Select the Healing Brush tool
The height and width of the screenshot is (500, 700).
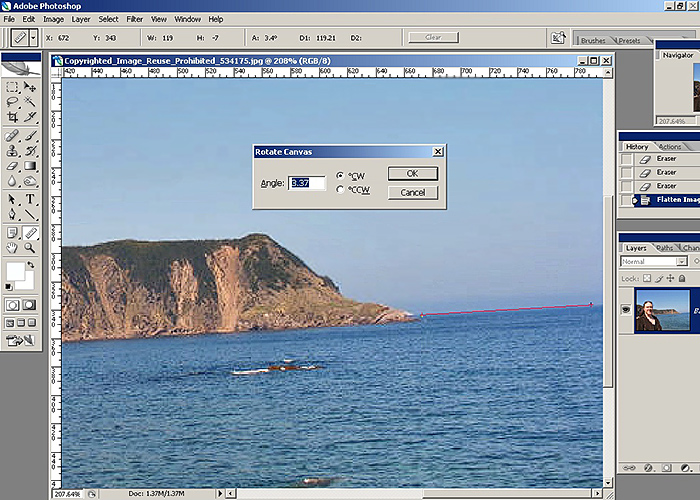[x=12, y=135]
